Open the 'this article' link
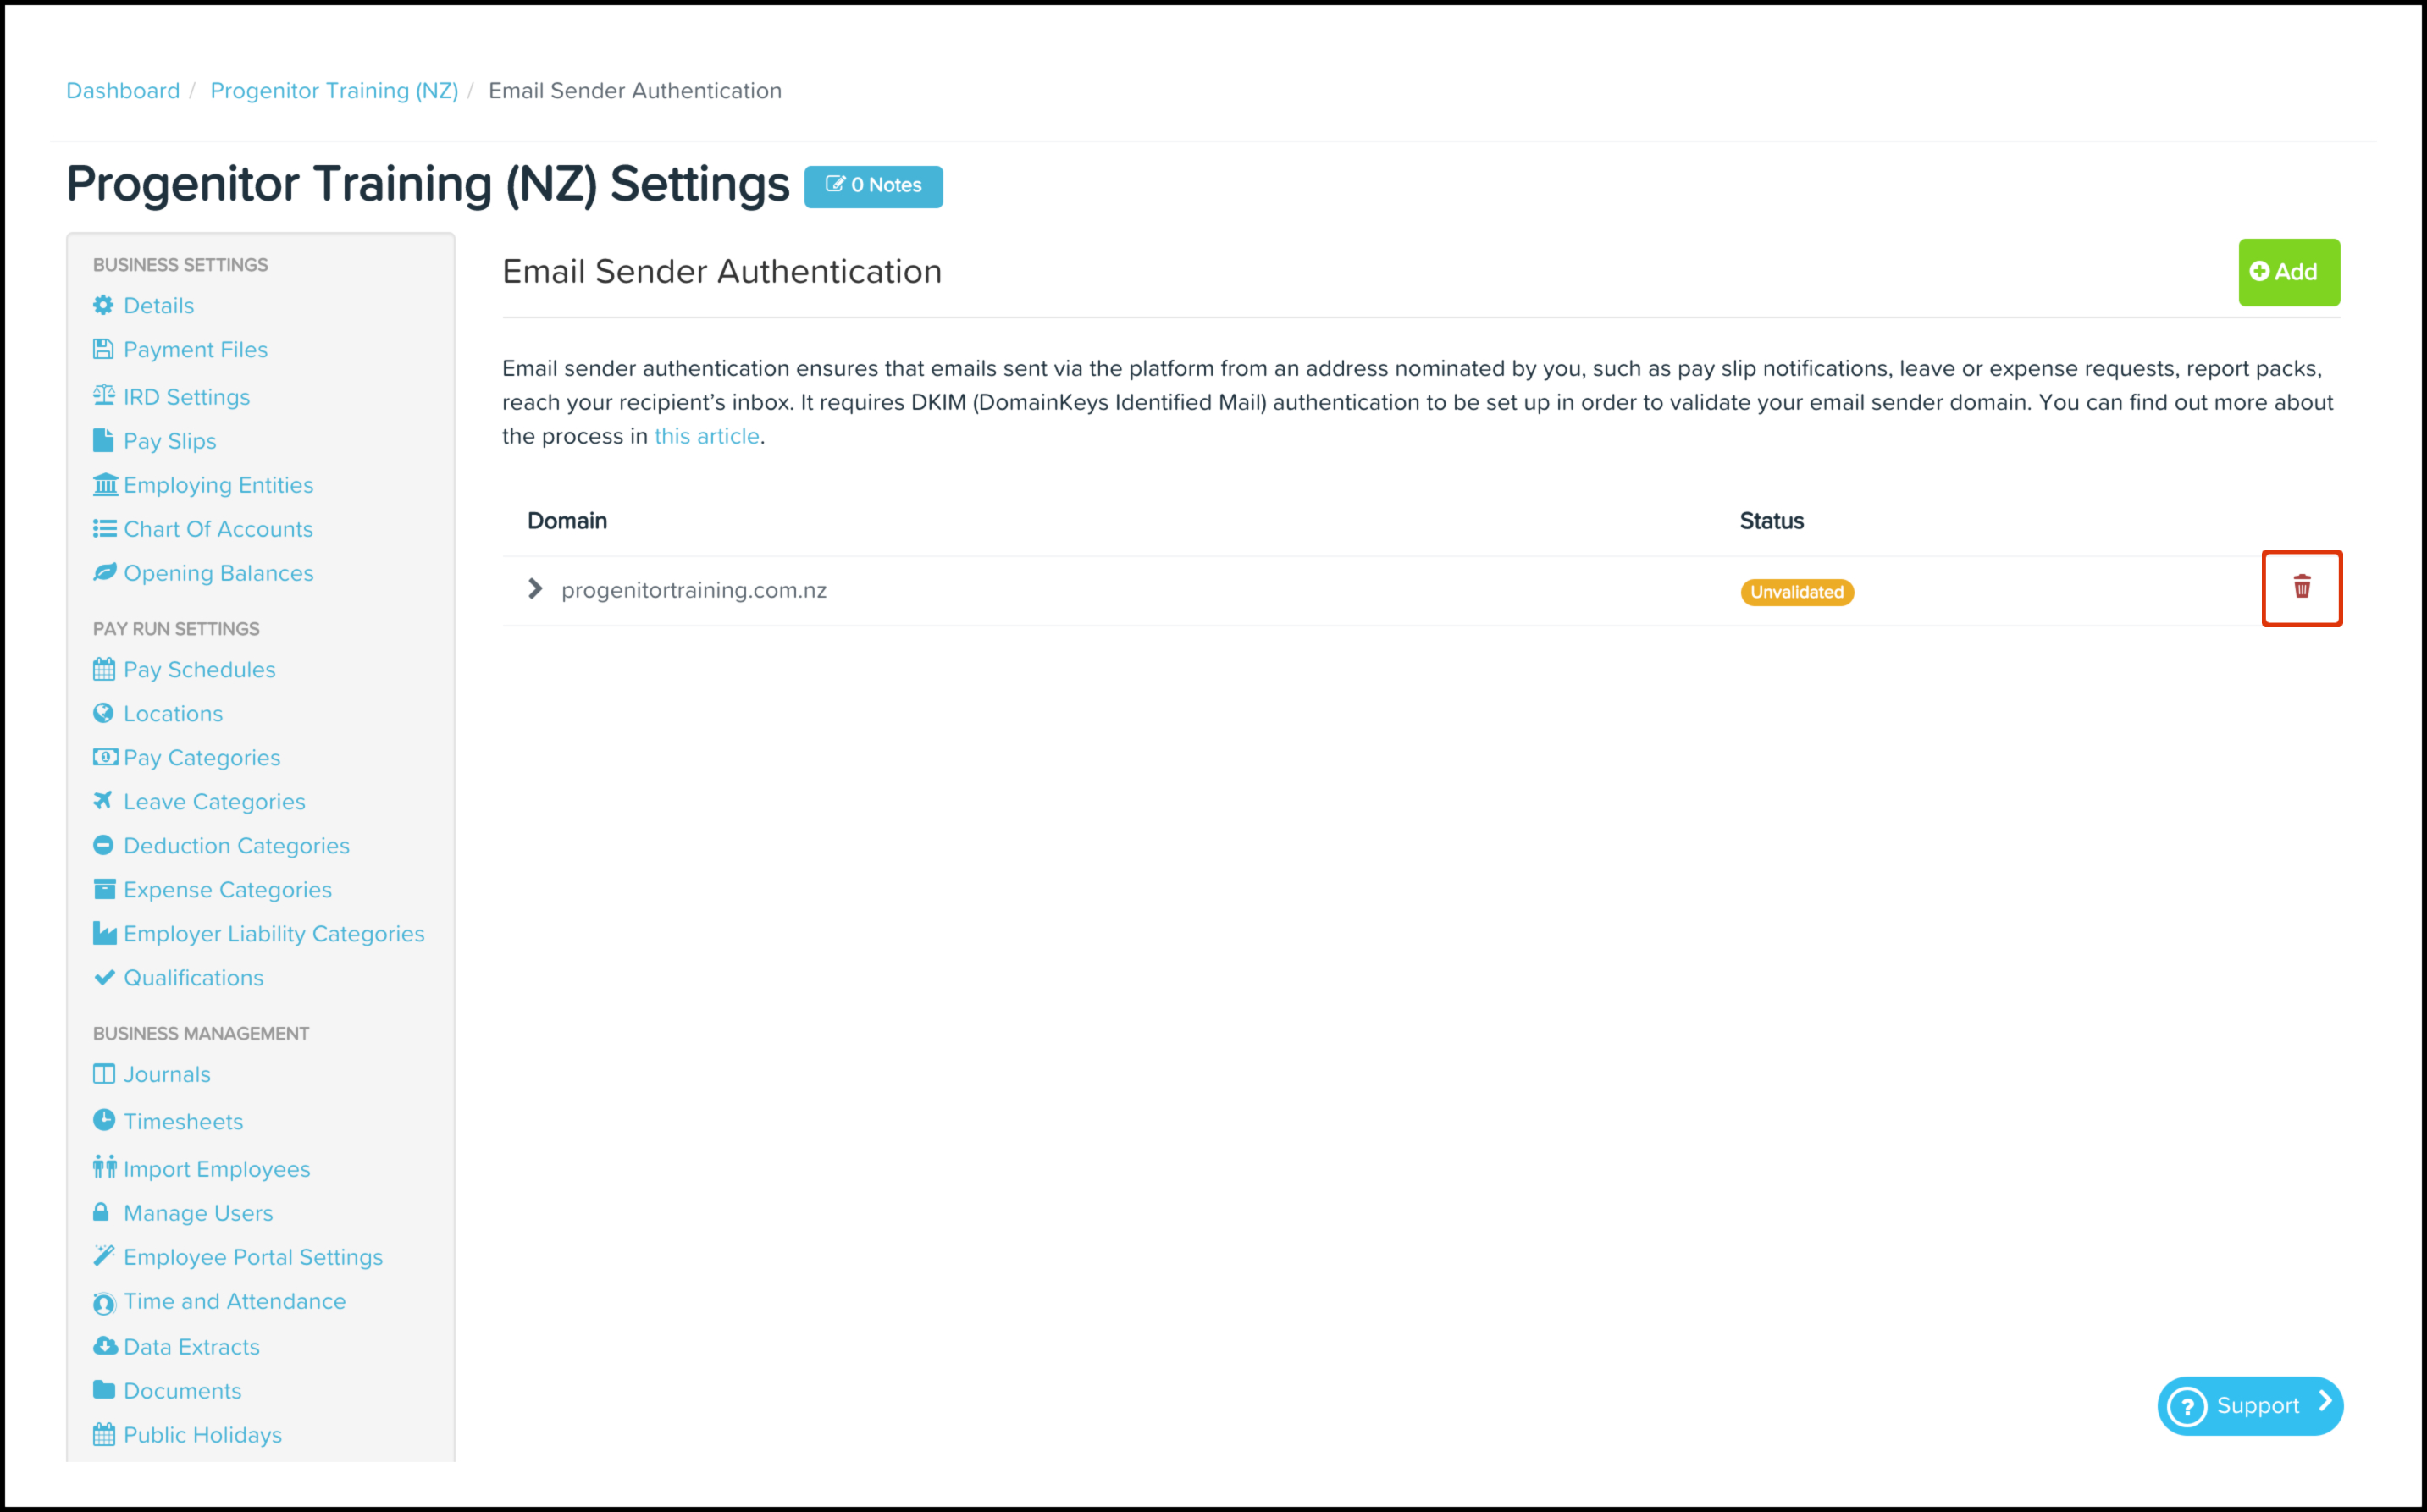 point(706,436)
